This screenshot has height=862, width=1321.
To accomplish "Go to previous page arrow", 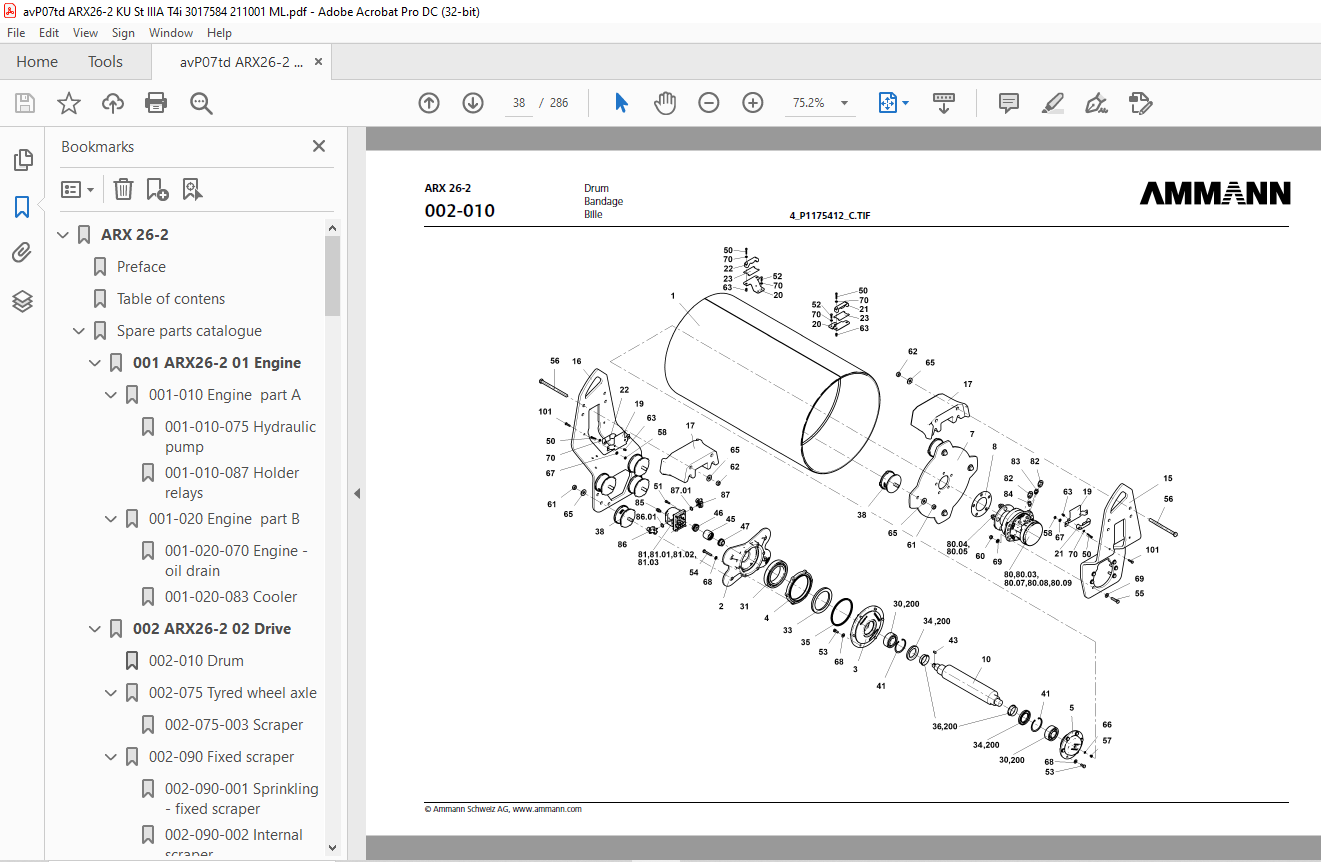I will coord(429,103).
